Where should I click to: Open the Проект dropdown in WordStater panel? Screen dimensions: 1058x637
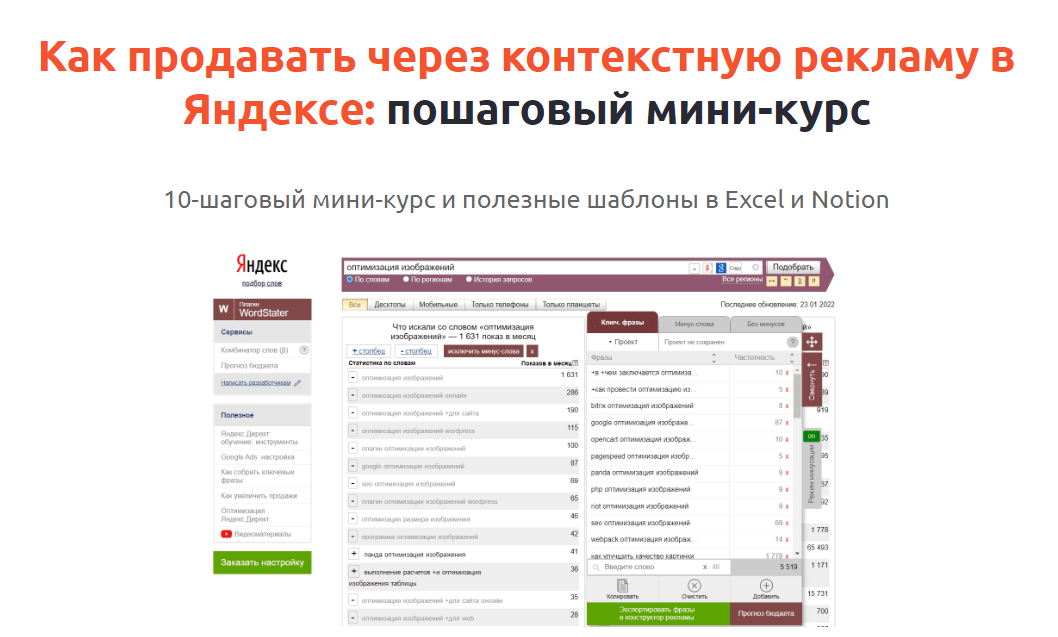click(x=623, y=341)
